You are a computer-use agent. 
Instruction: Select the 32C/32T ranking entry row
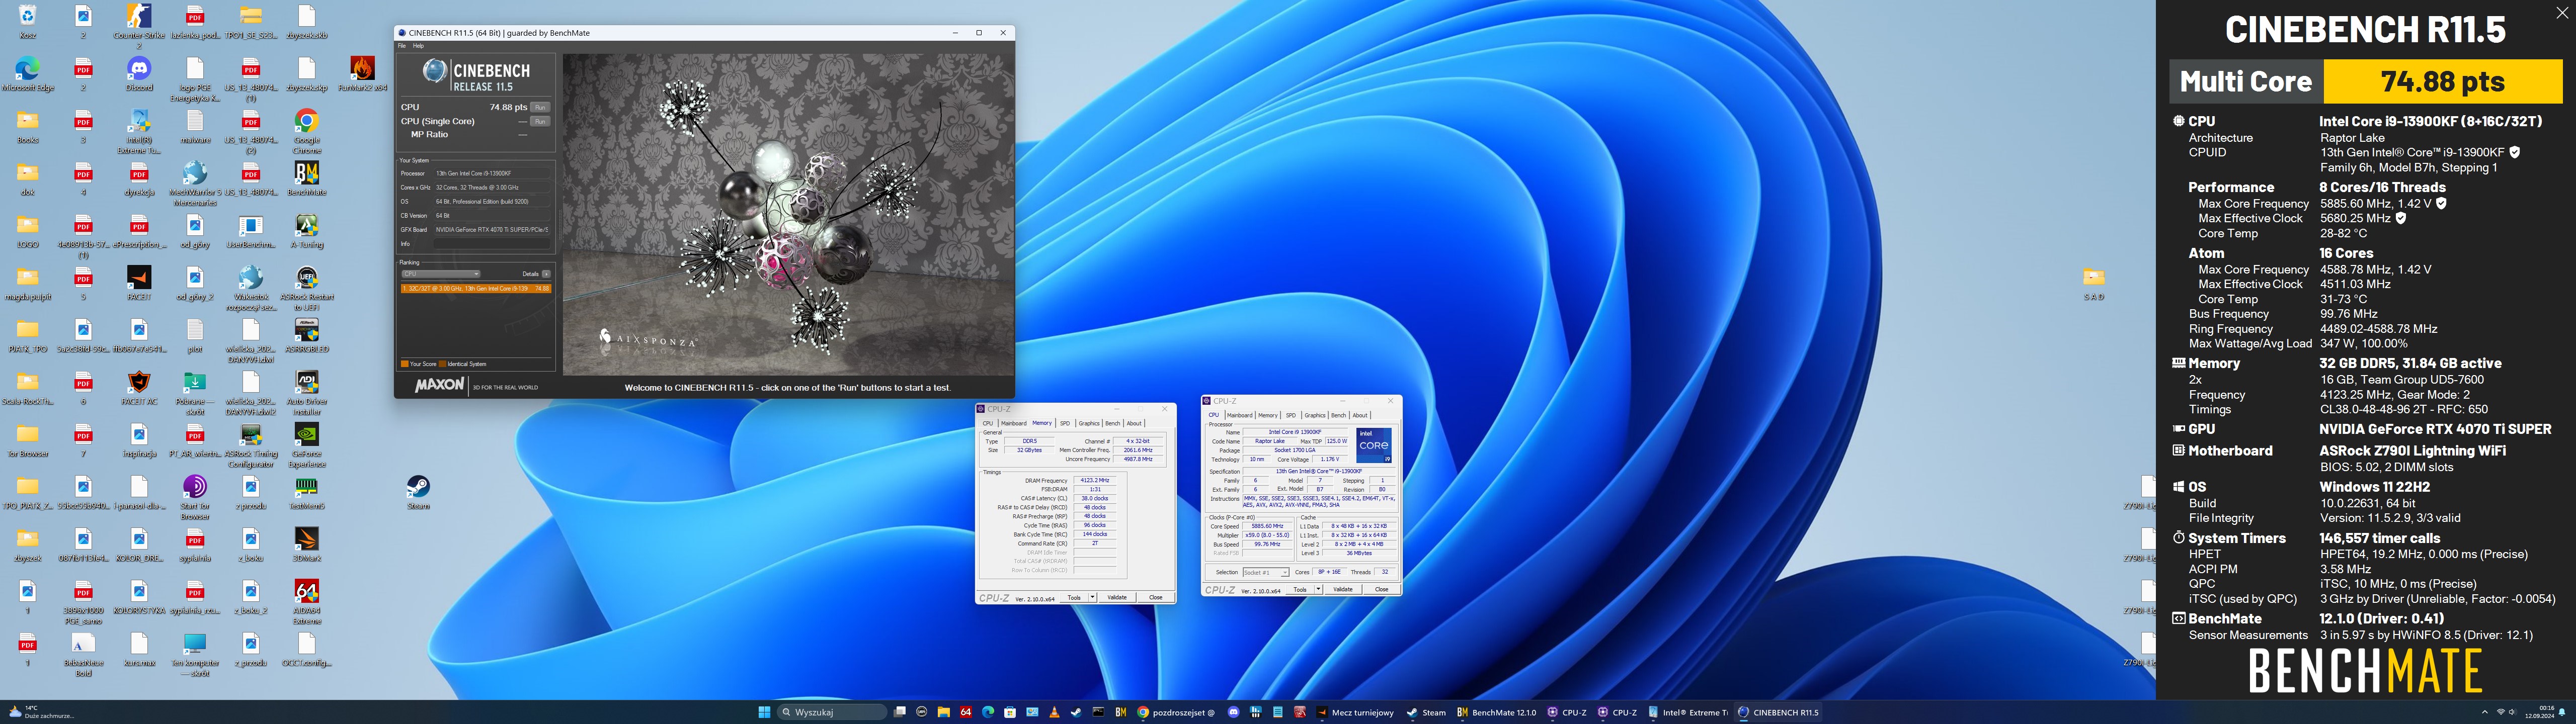[476, 288]
